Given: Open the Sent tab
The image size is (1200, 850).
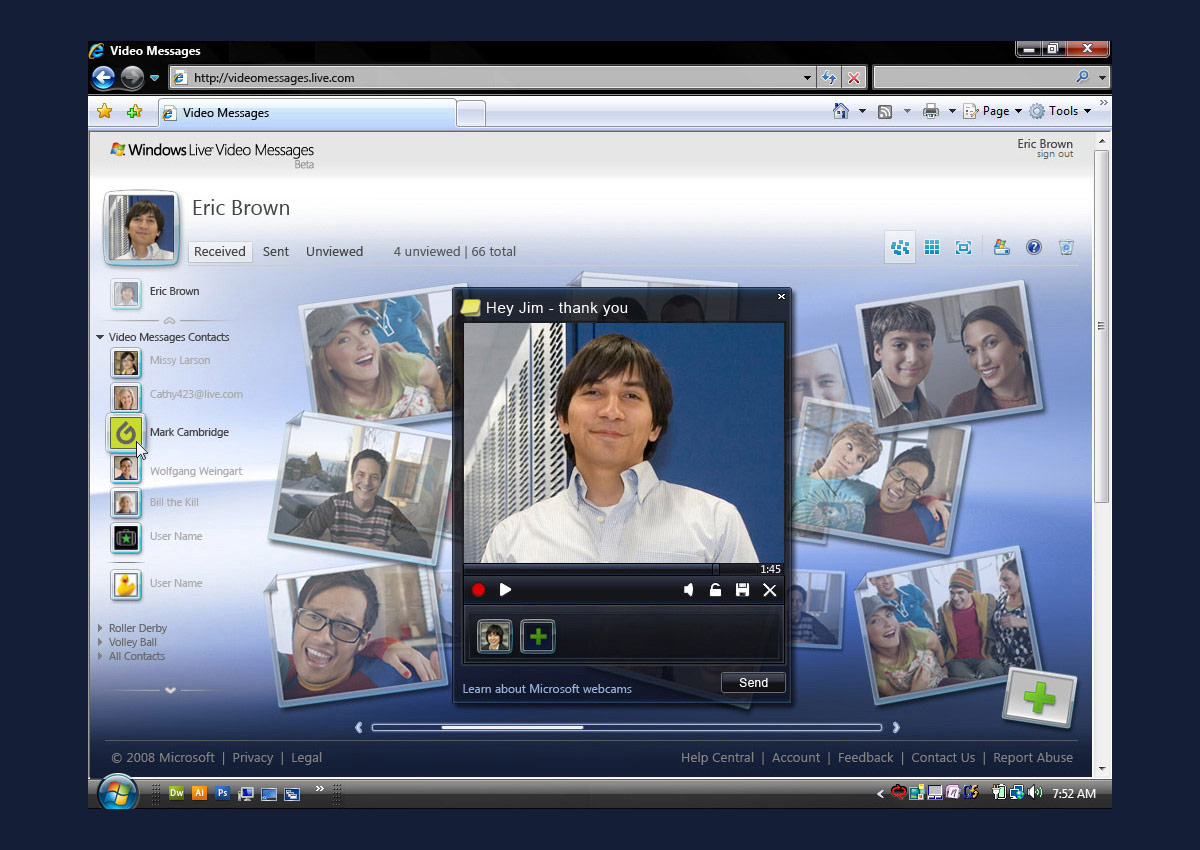Looking at the screenshot, I should pyautogui.click(x=276, y=252).
